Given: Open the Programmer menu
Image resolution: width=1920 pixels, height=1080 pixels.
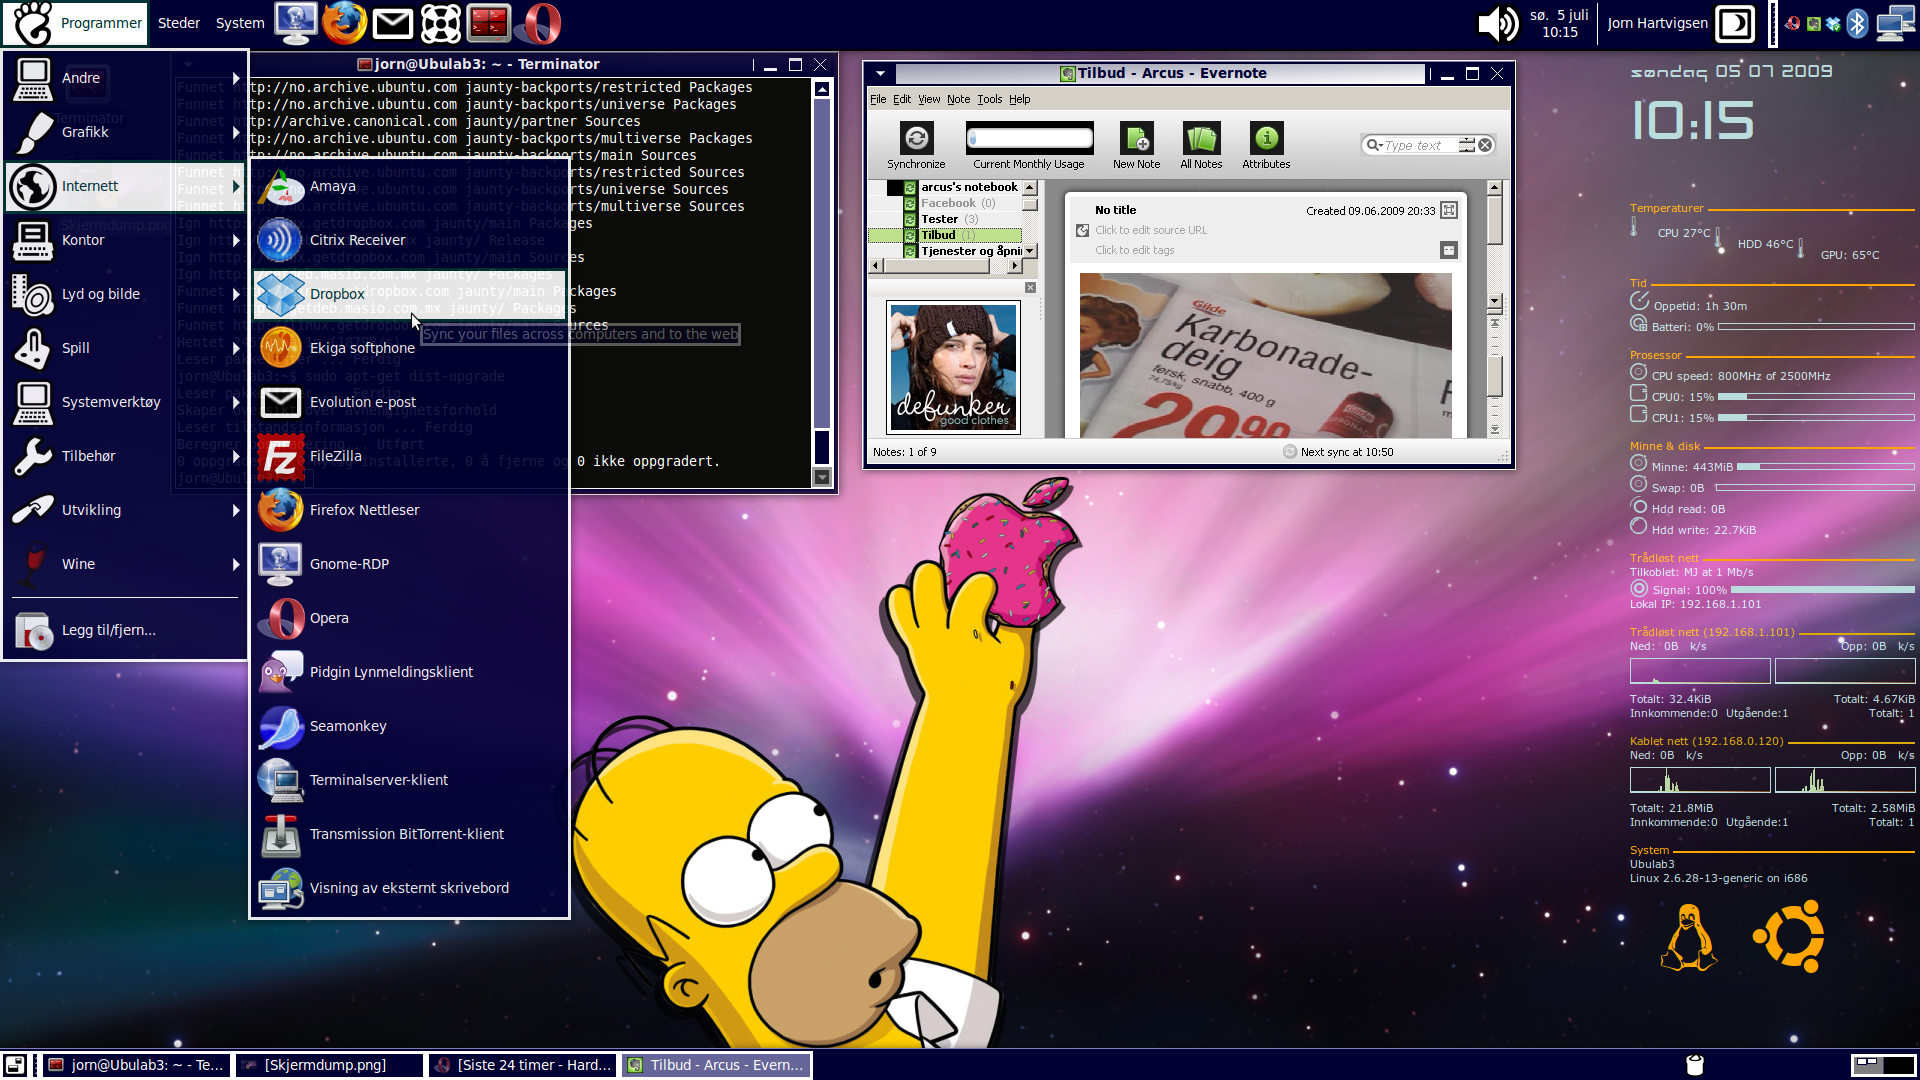Looking at the screenshot, I should pyautogui.click(x=76, y=23).
